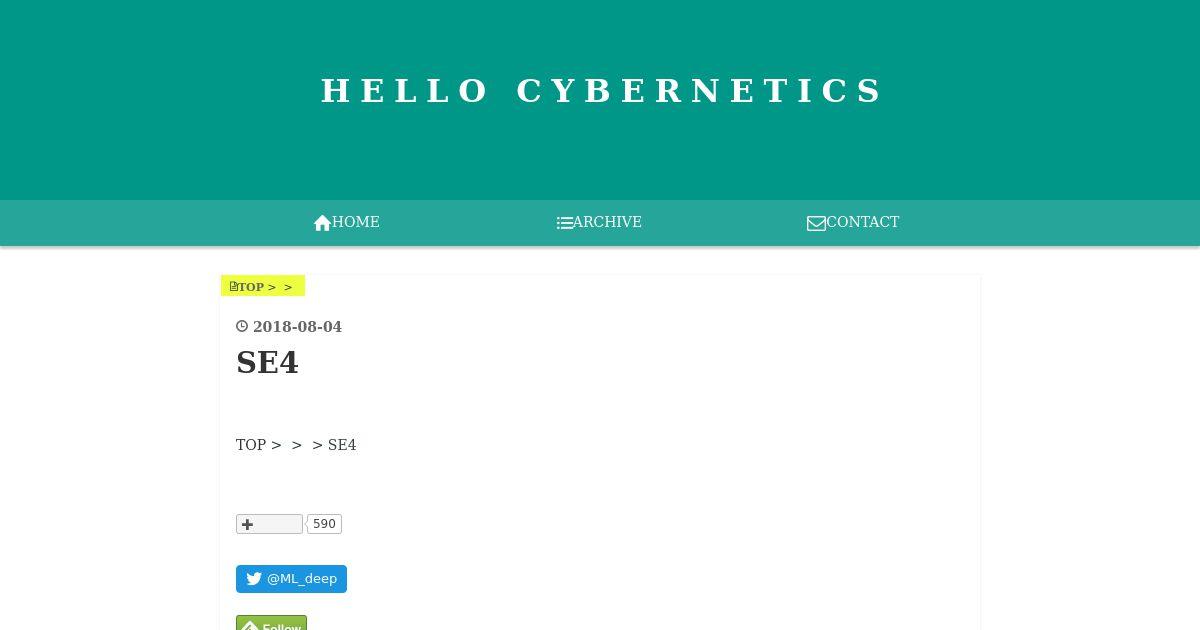The height and width of the screenshot is (630, 1200).
Task: Click TOP in the yellow breadcrumb
Action: pos(251,287)
